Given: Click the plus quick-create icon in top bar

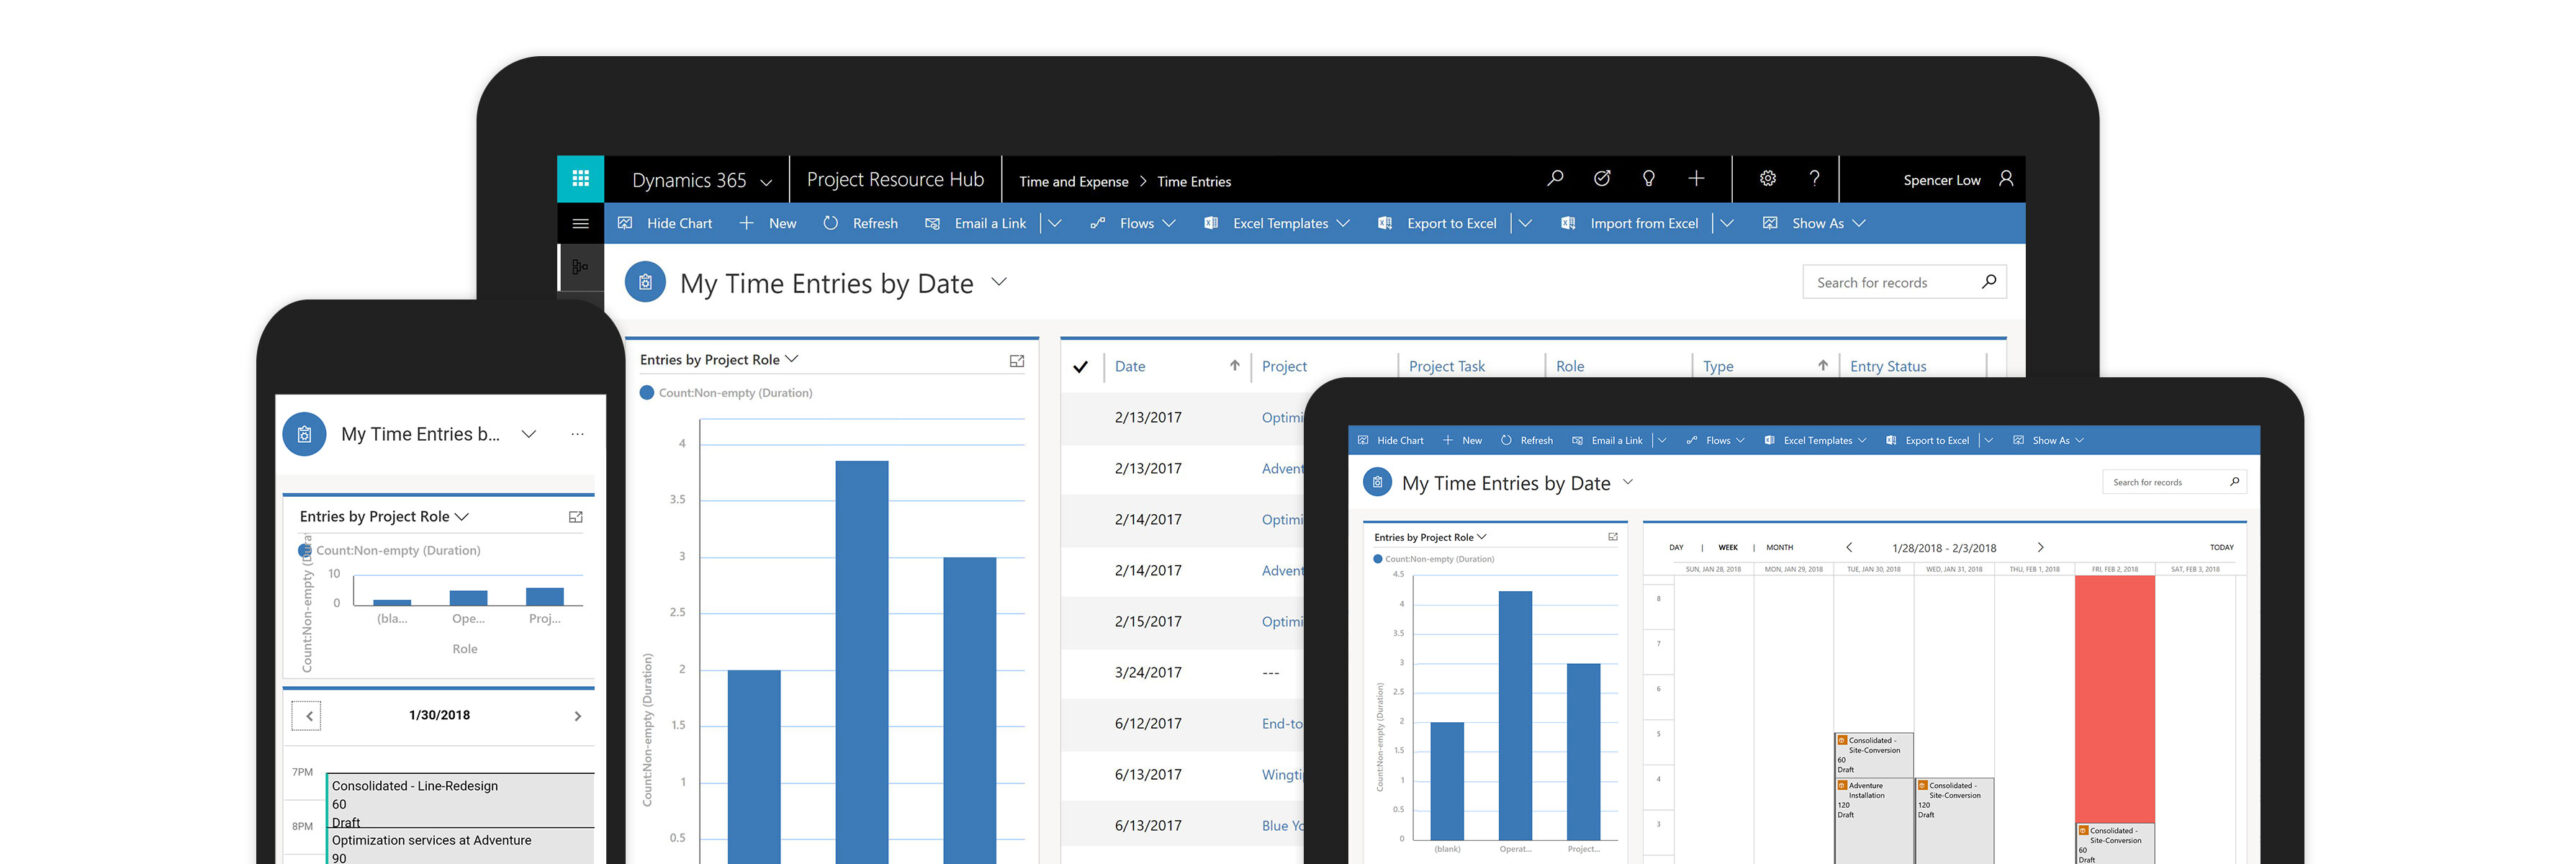Looking at the screenshot, I should pyautogui.click(x=1696, y=179).
